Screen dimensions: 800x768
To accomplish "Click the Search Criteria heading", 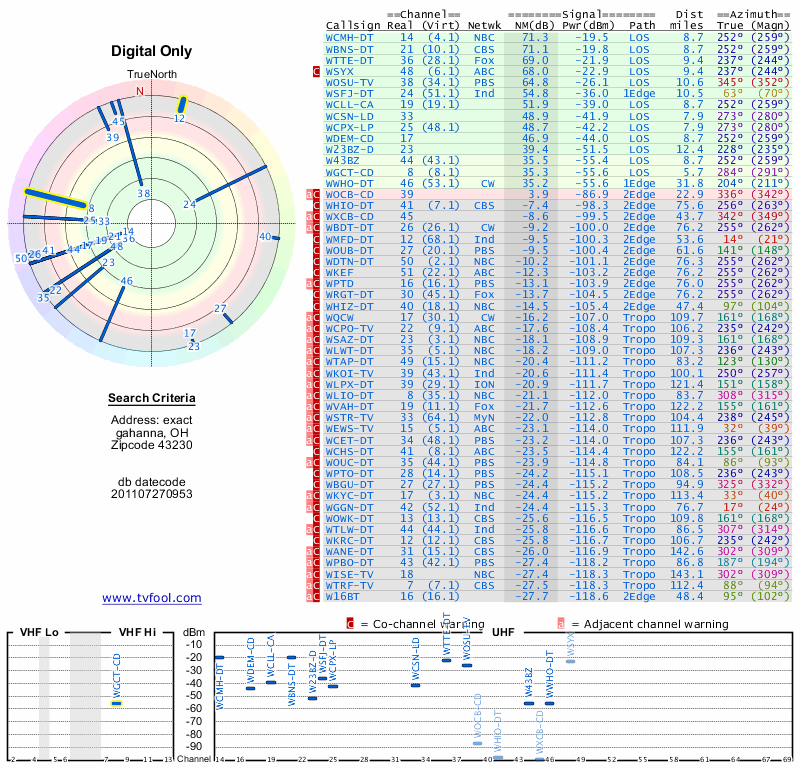I will 152,399.
